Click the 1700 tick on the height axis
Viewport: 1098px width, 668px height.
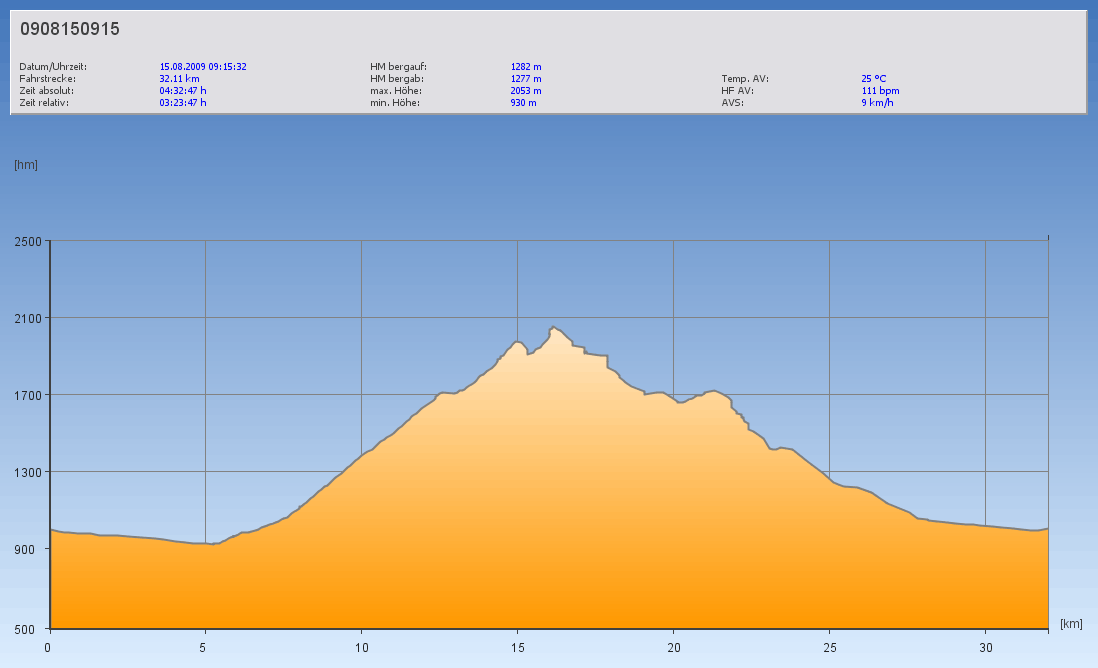point(27,395)
